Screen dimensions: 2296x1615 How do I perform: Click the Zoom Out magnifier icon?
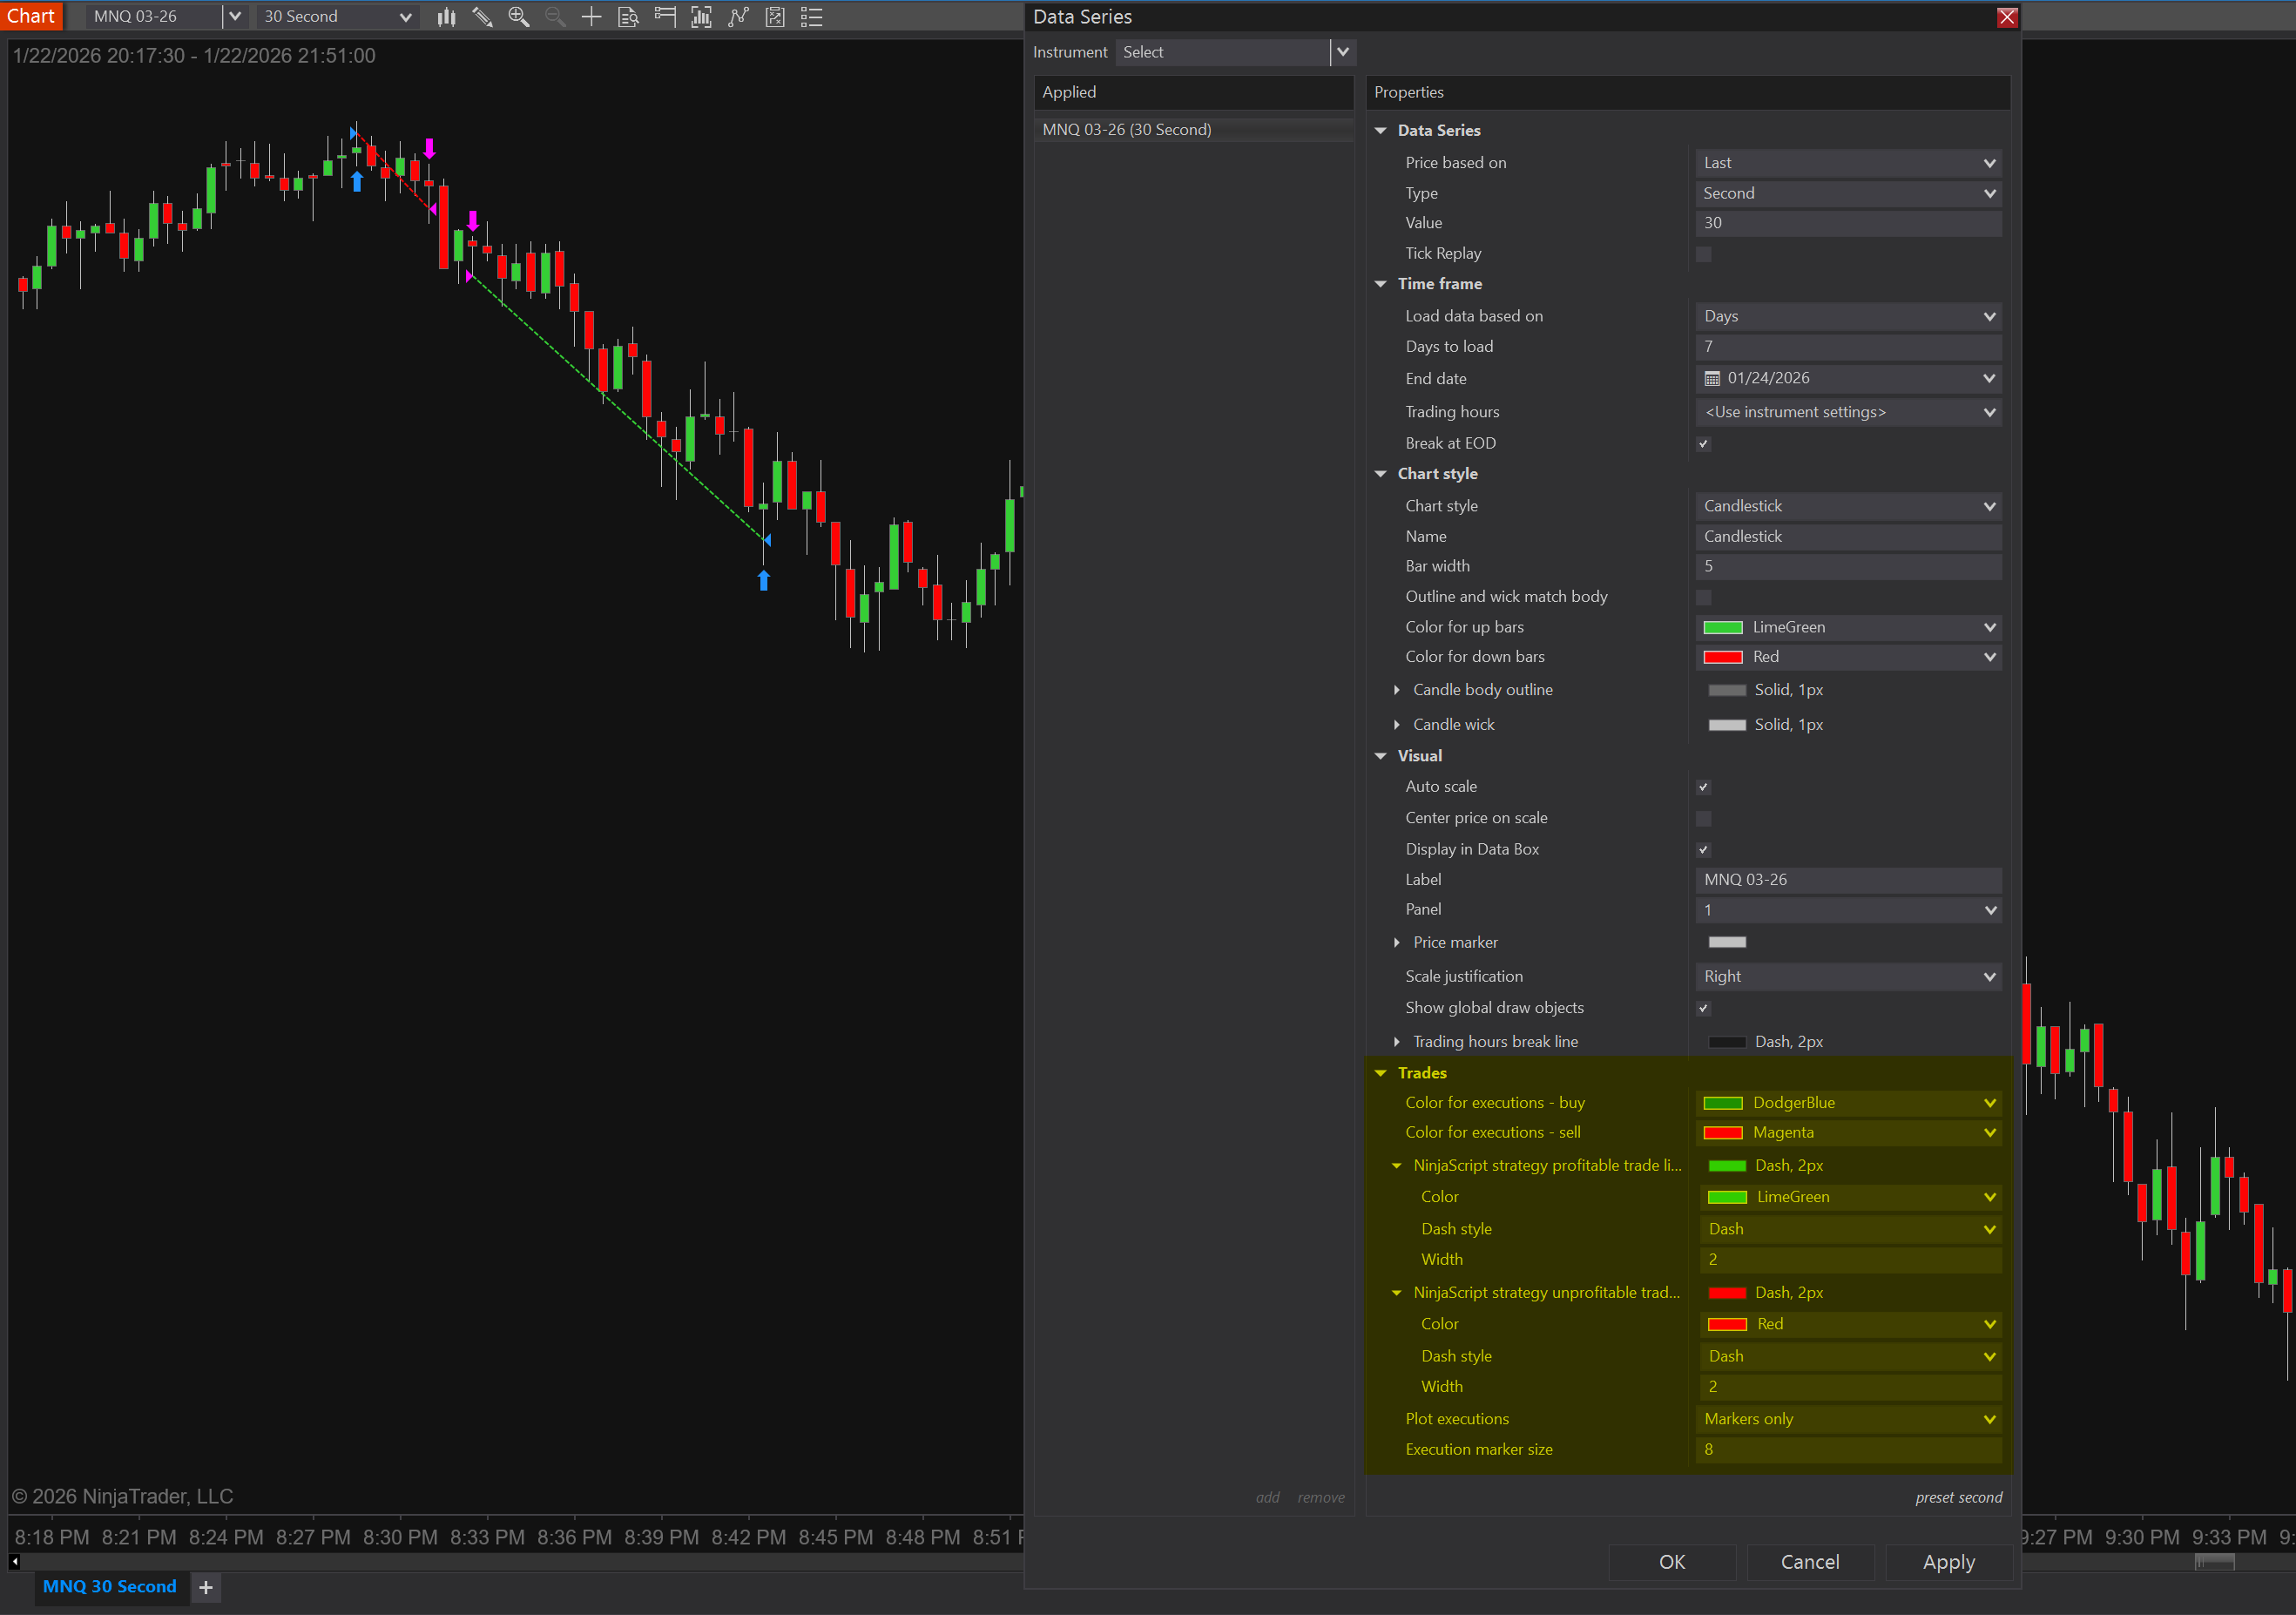tap(555, 17)
